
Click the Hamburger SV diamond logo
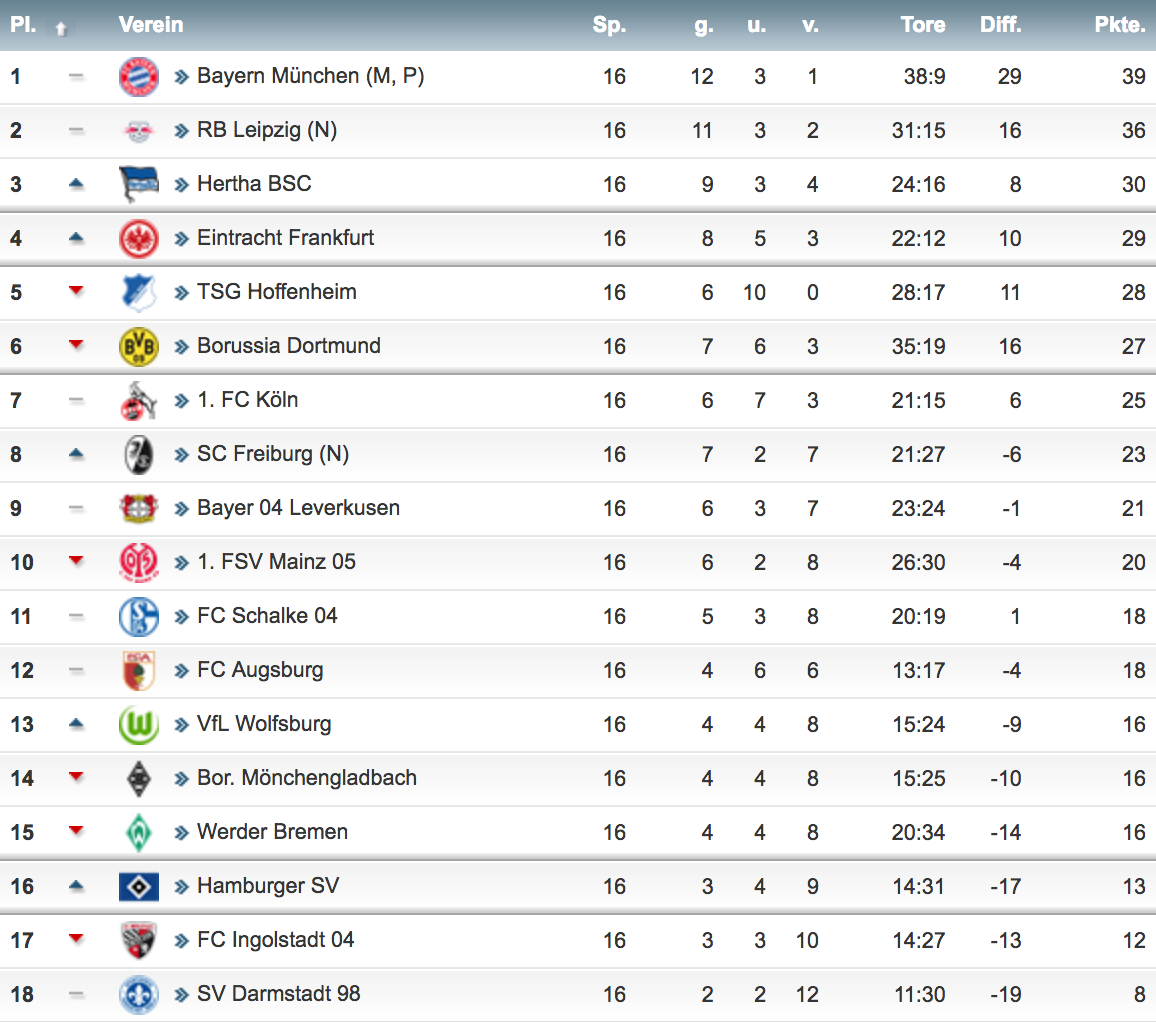[x=138, y=886]
